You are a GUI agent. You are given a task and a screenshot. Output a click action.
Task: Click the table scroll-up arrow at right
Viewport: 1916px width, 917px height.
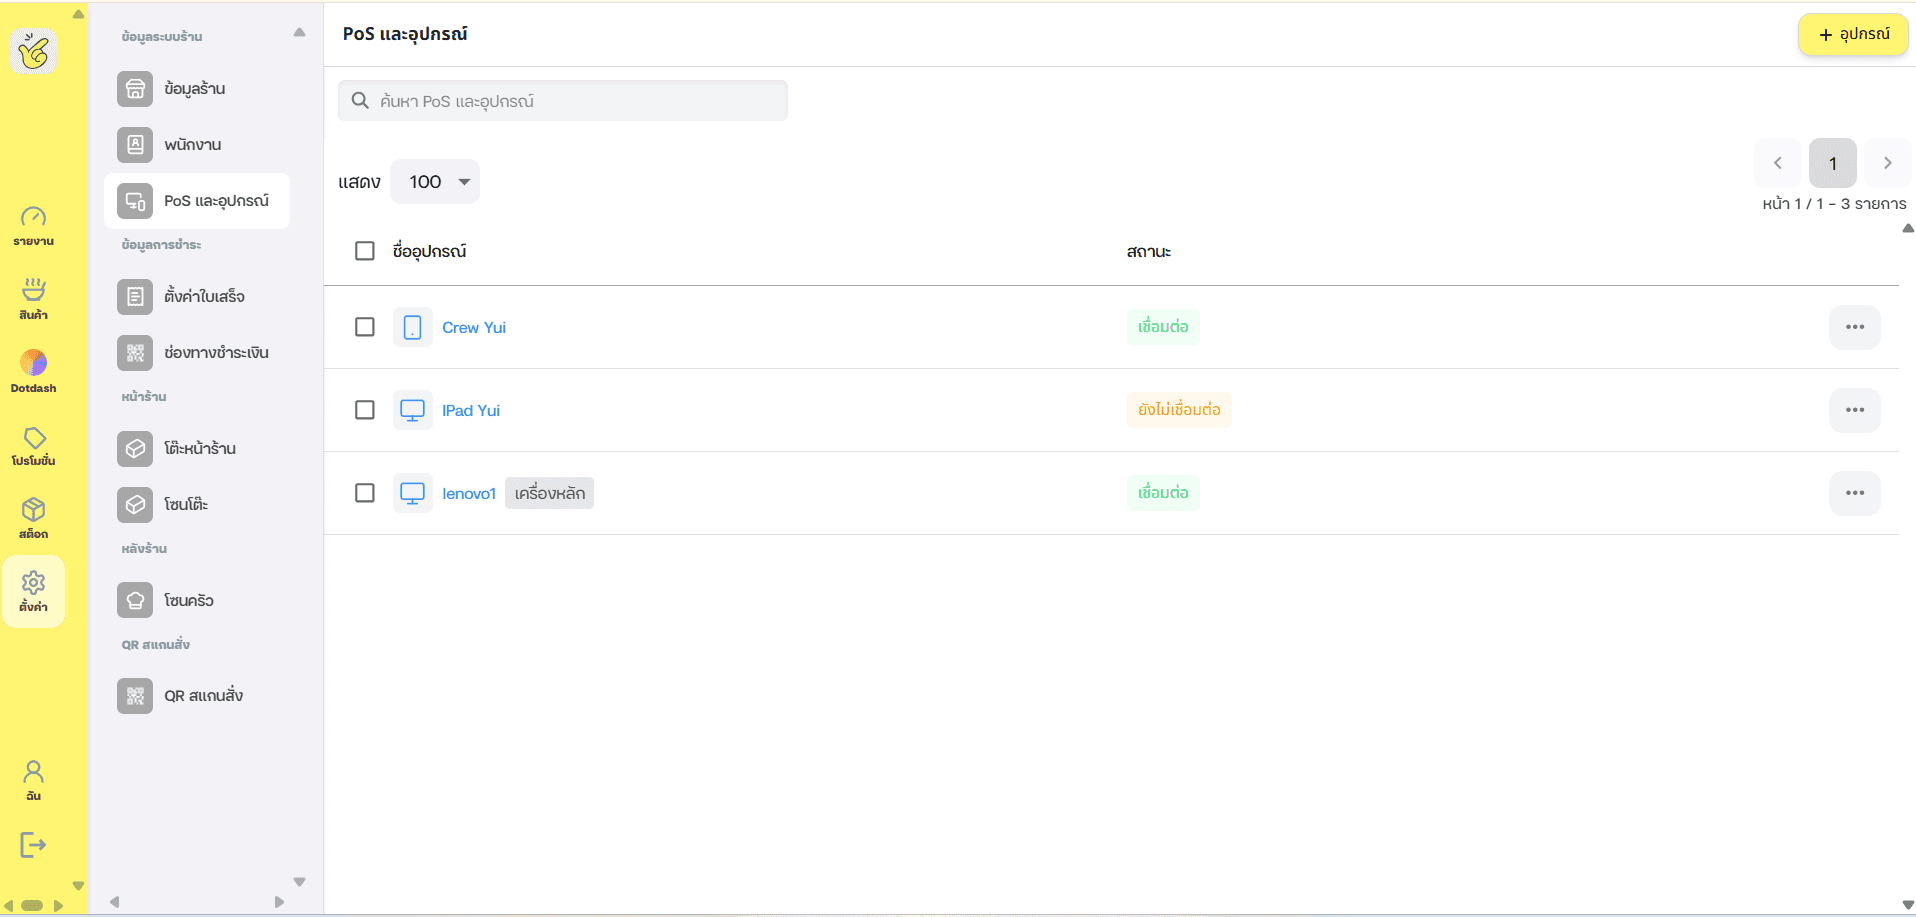click(x=1908, y=229)
